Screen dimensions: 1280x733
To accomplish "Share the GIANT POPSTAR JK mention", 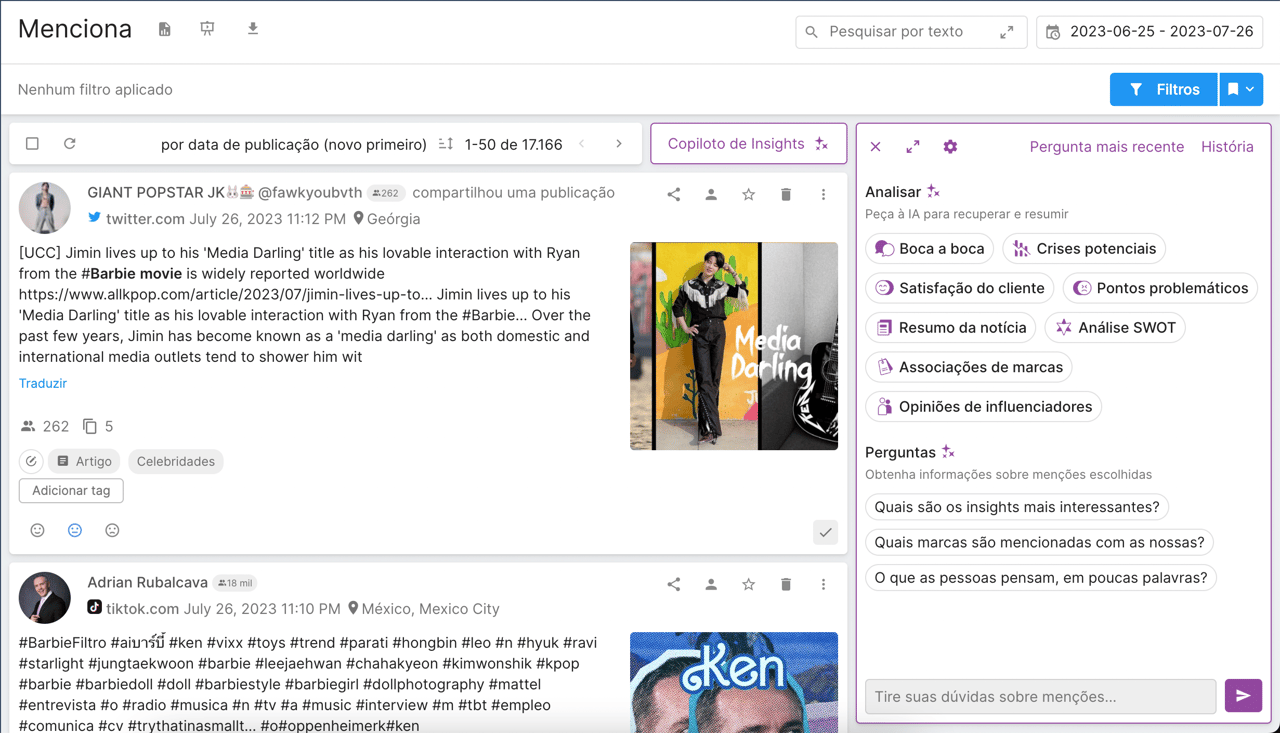I will (x=674, y=195).
